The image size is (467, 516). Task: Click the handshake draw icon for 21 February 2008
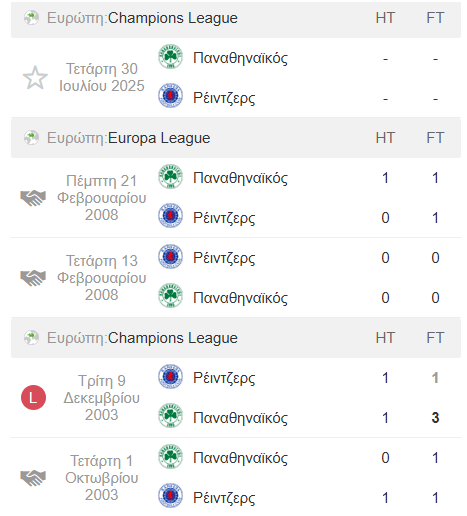click(33, 198)
